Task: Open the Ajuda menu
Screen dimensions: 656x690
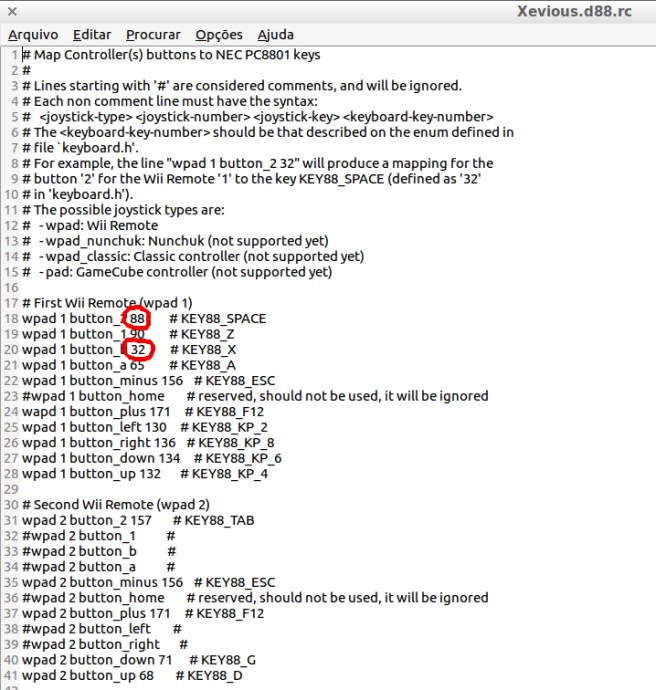Action: 275,35
